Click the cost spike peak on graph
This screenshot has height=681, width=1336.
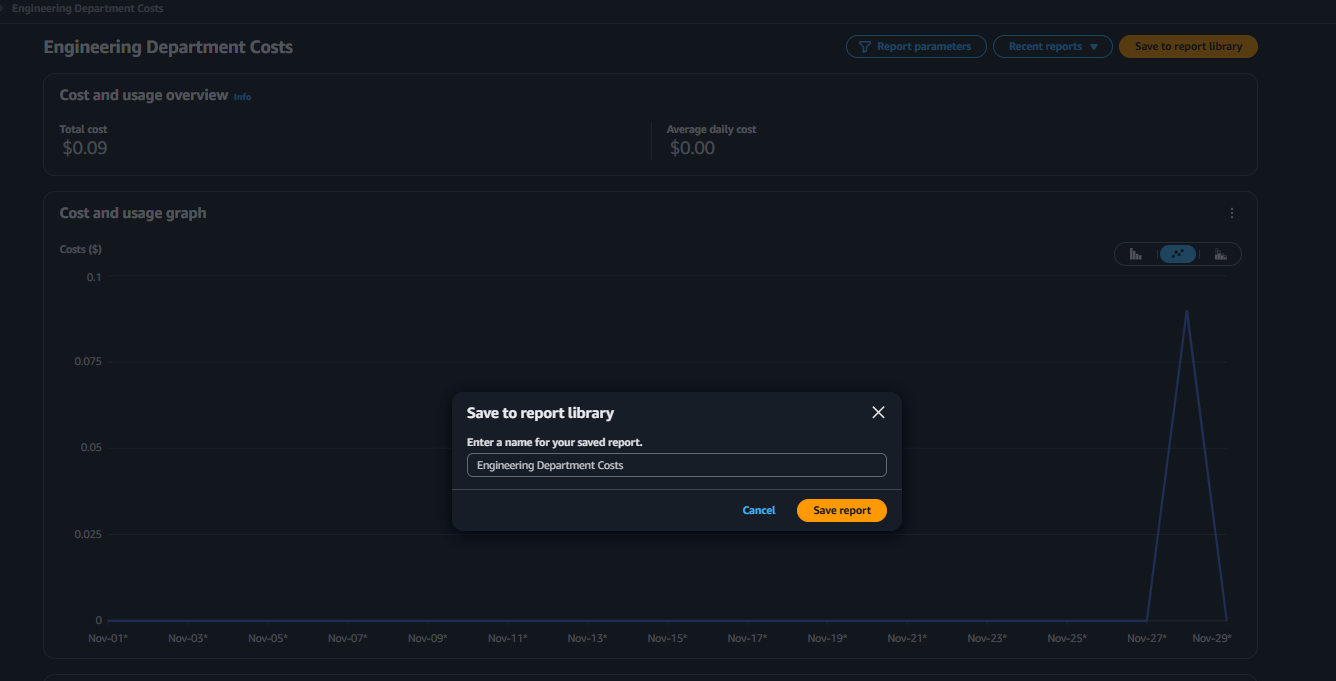pos(1186,311)
